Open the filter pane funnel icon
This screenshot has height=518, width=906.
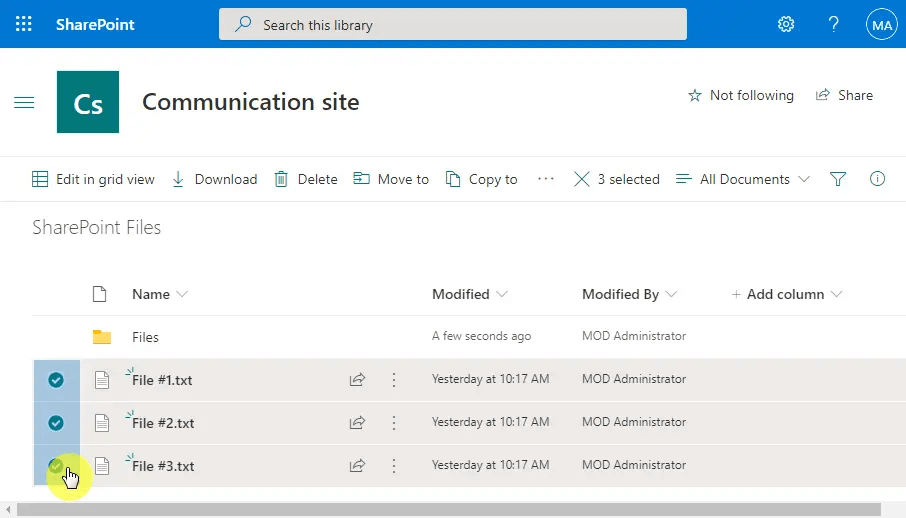[838, 179]
